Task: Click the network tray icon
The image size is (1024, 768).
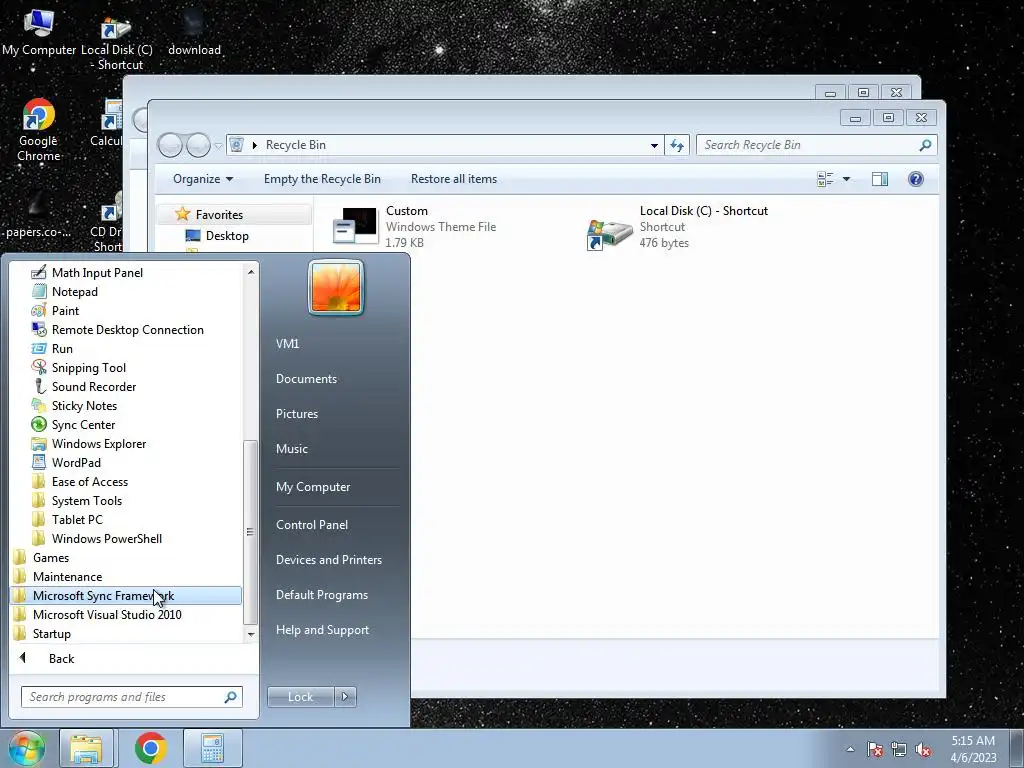Action: coord(899,749)
